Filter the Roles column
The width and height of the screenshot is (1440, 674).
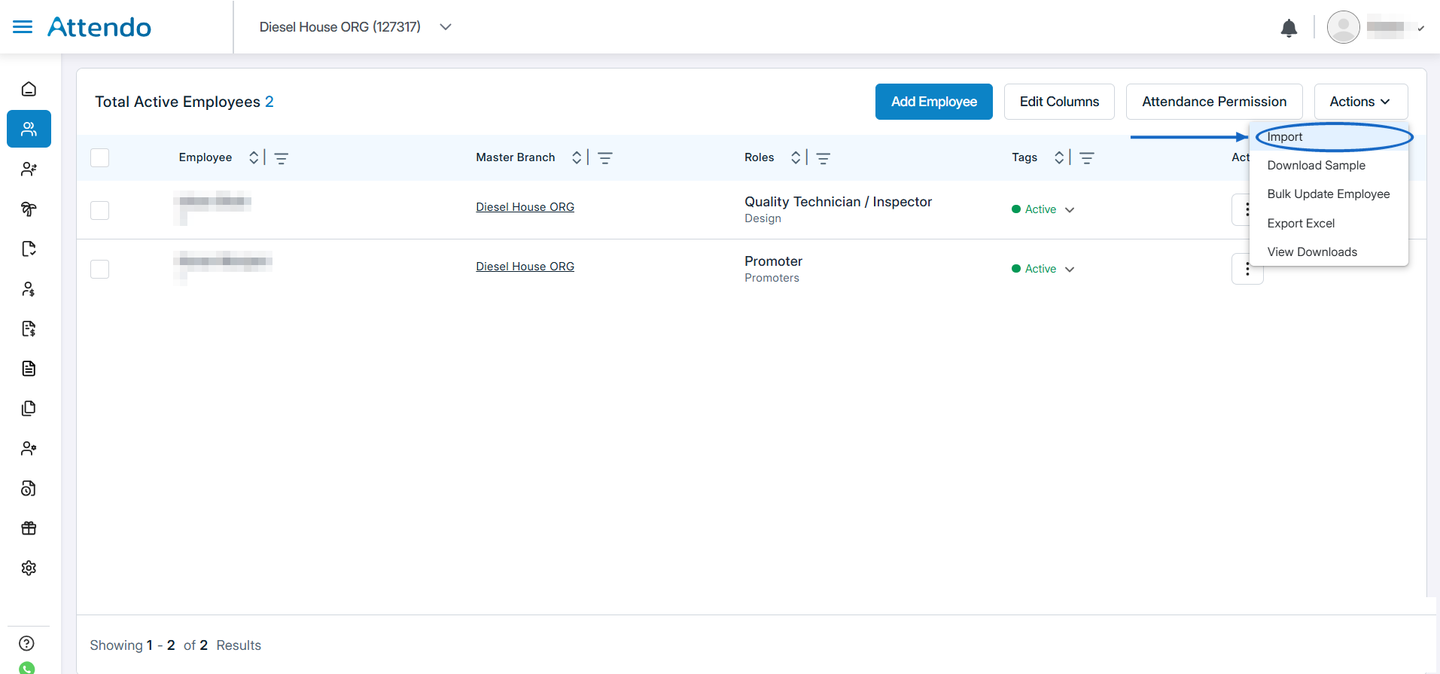pos(823,158)
